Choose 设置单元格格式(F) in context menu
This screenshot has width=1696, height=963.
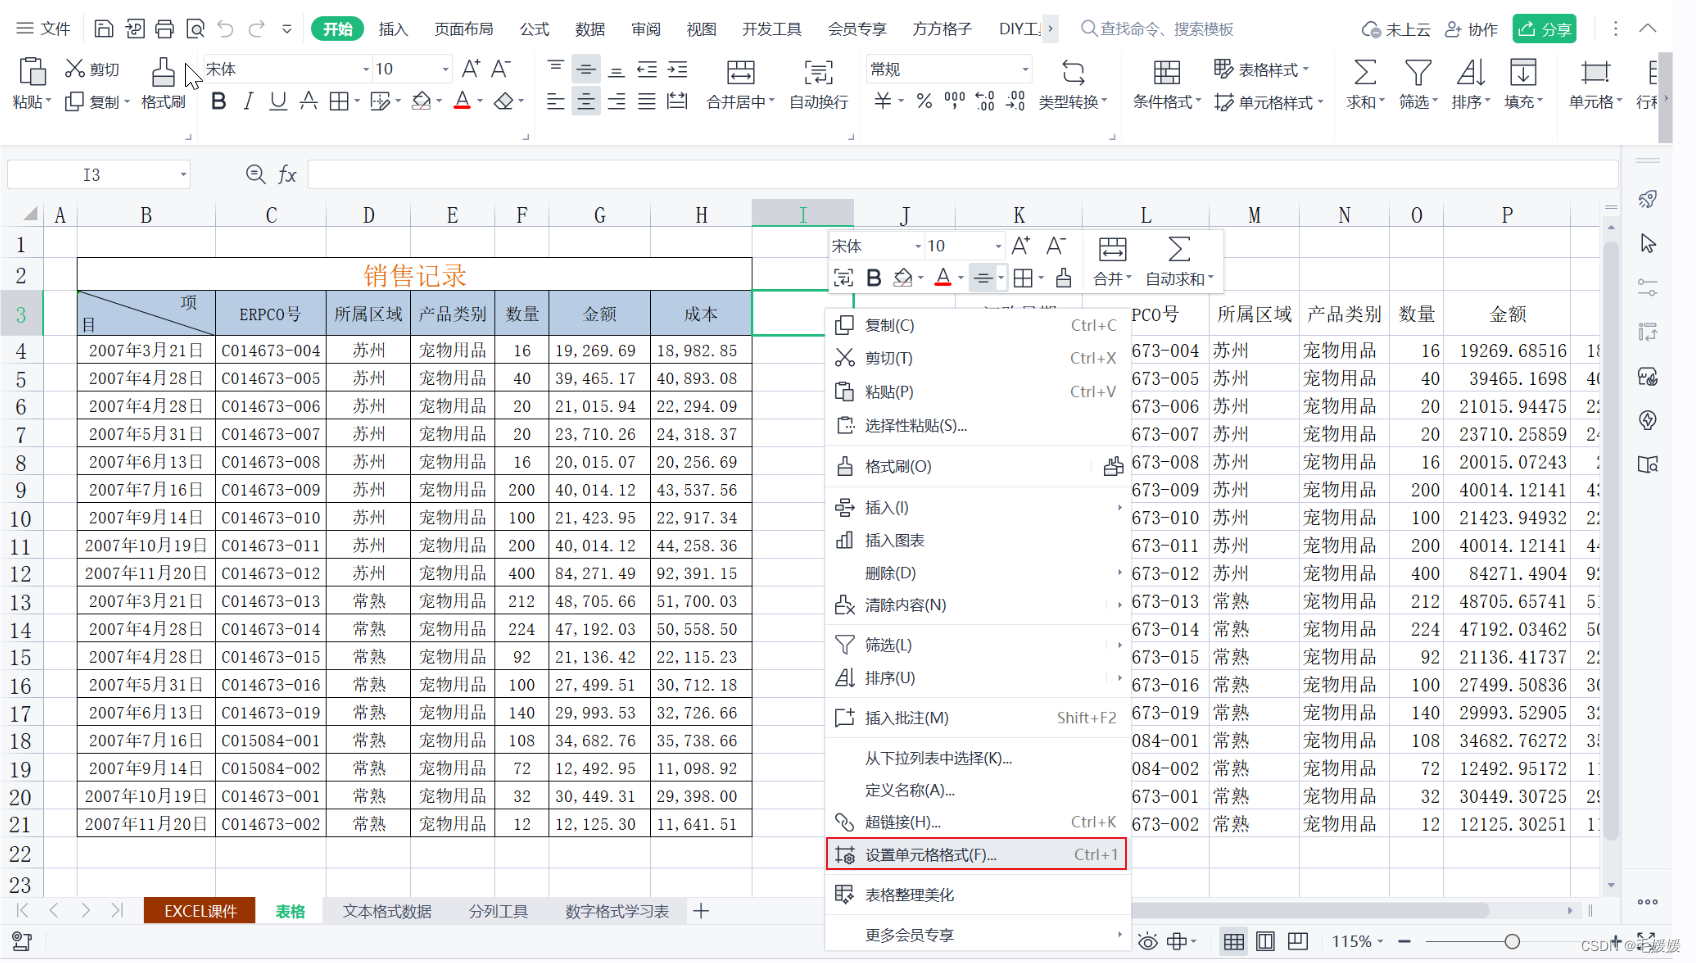click(x=976, y=855)
